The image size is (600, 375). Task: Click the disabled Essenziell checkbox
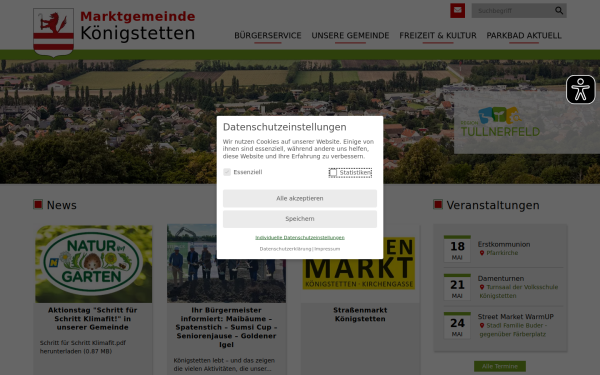227,172
